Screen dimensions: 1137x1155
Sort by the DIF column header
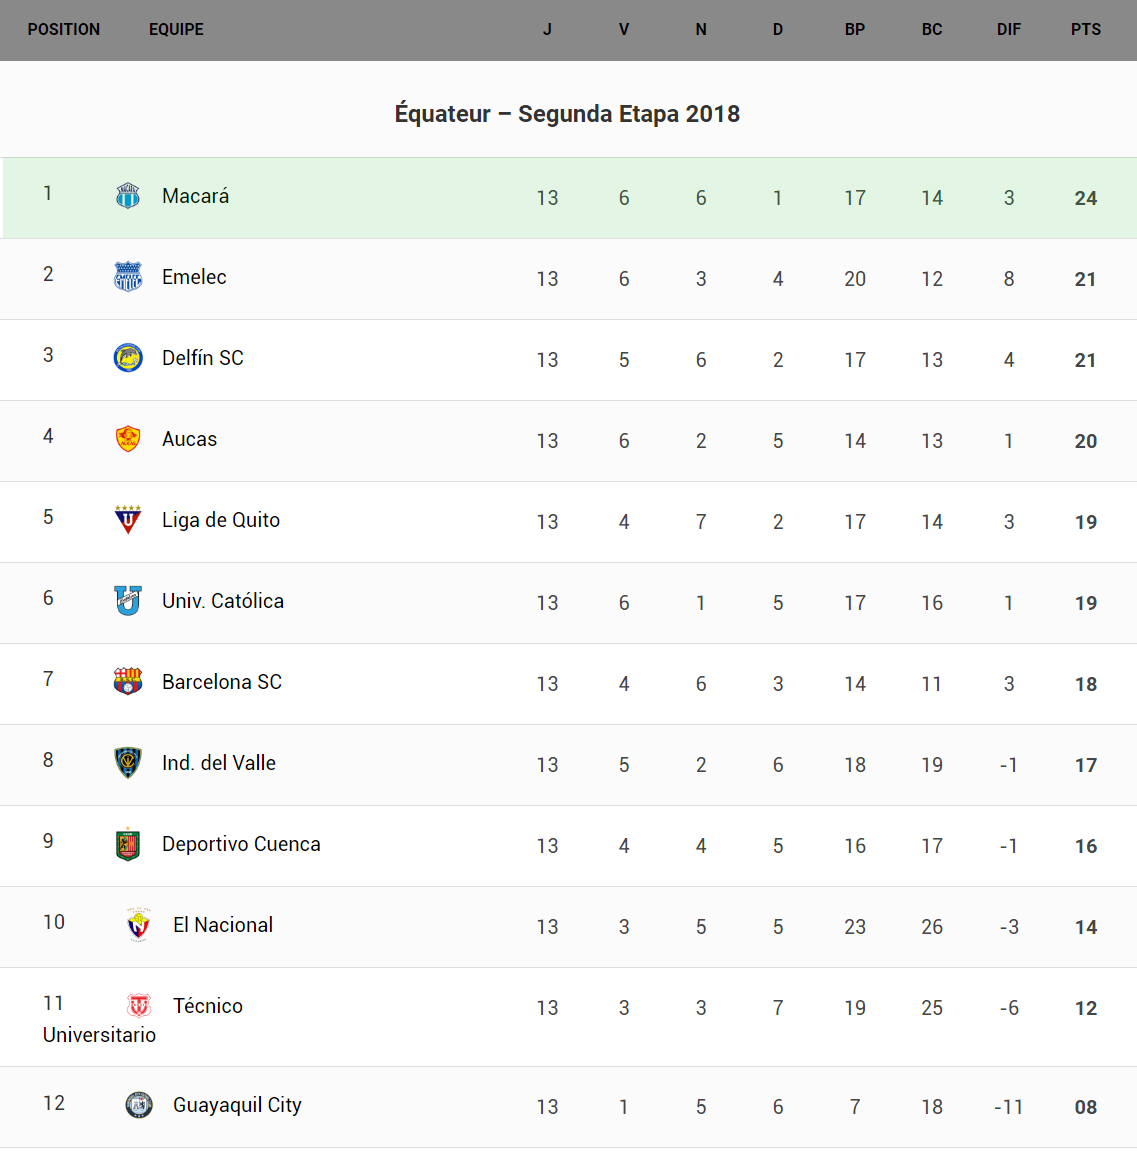click(1008, 30)
